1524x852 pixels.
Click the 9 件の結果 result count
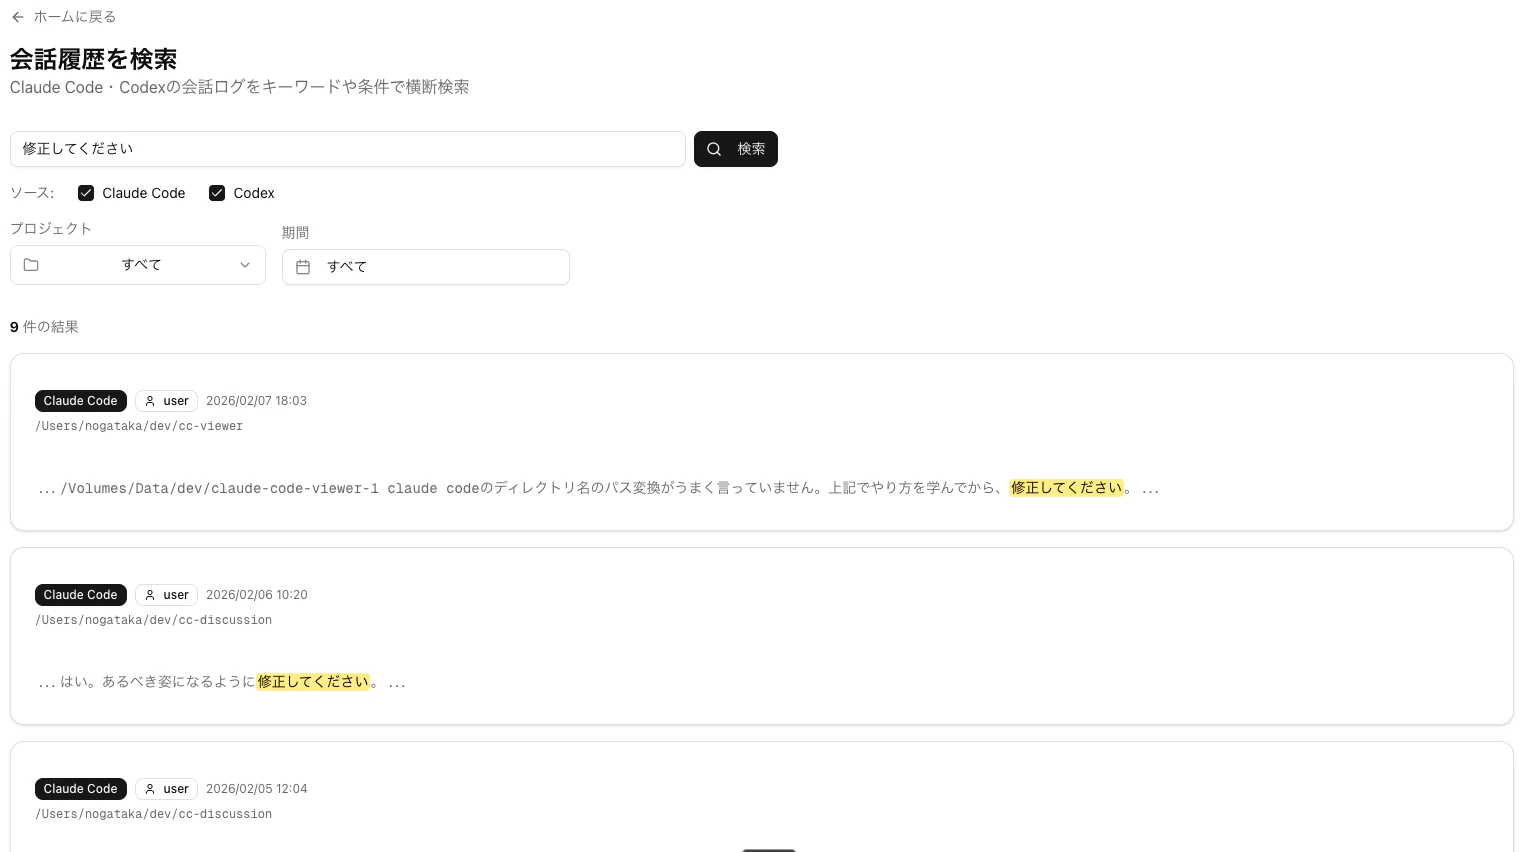tap(44, 327)
